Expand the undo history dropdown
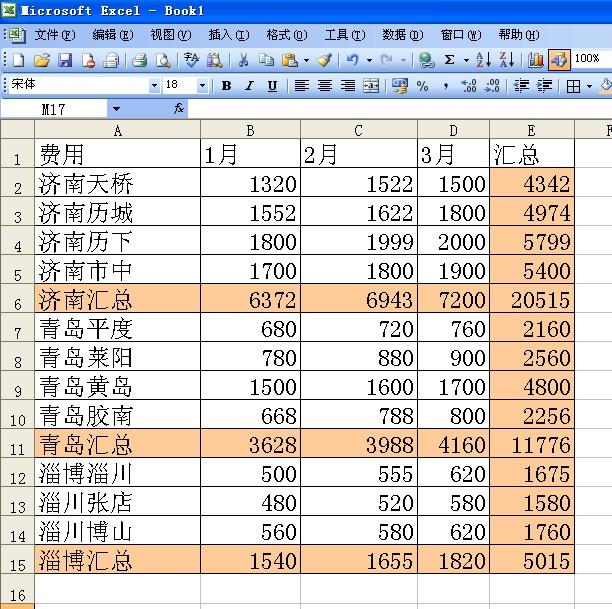The height and width of the screenshot is (609, 612). pyautogui.click(x=369, y=61)
